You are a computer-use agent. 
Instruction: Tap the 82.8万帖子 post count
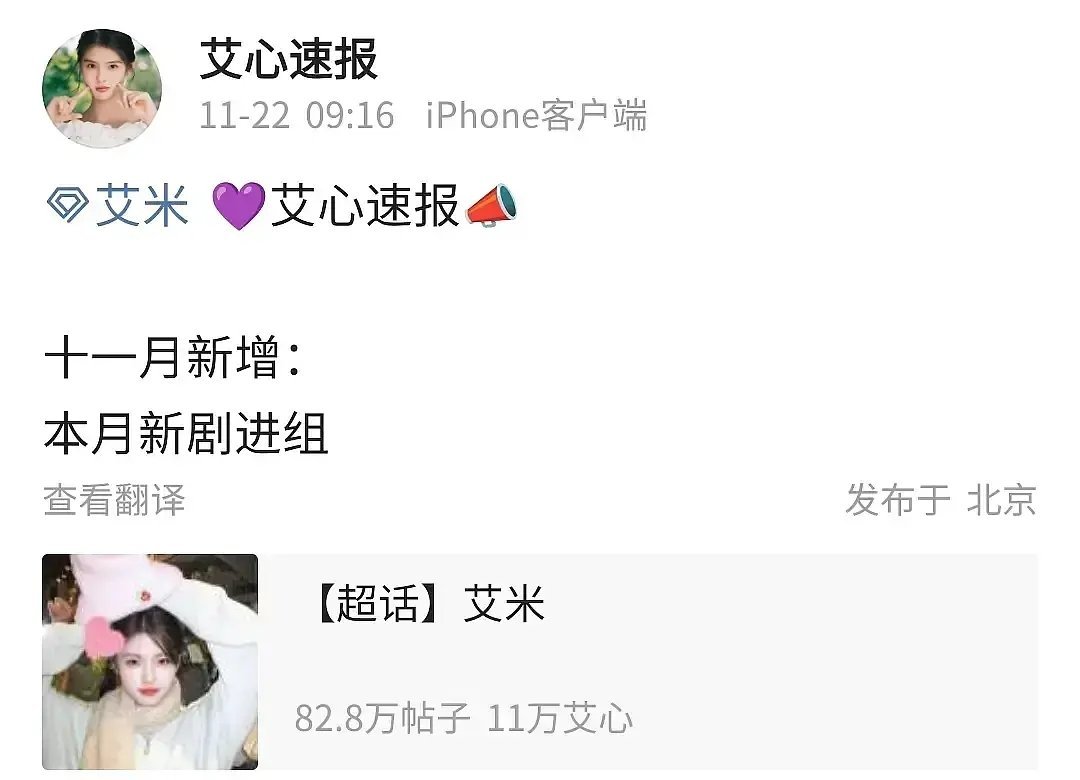coord(382,718)
